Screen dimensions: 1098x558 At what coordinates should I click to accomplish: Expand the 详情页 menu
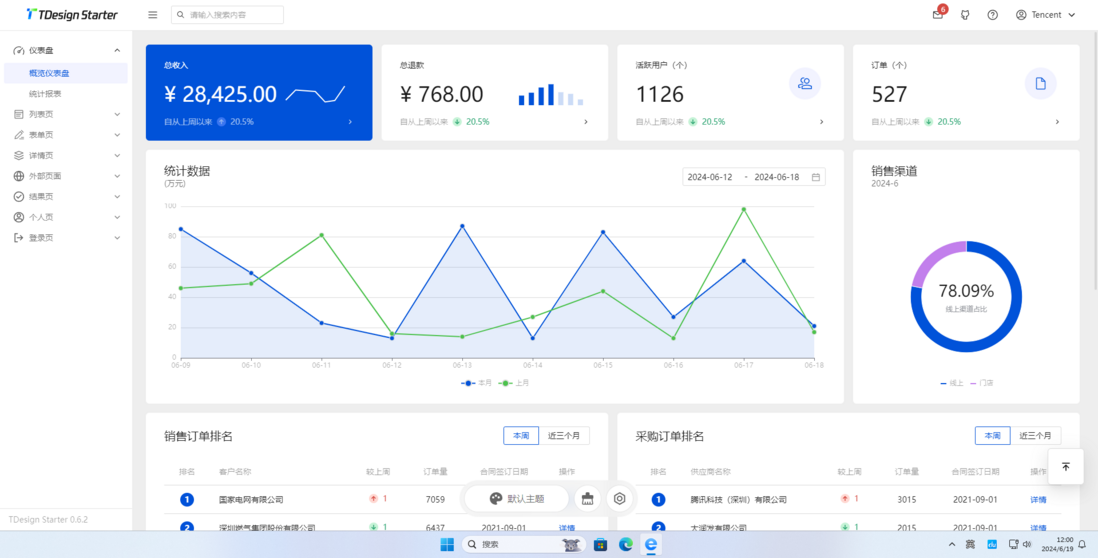click(x=66, y=155)
